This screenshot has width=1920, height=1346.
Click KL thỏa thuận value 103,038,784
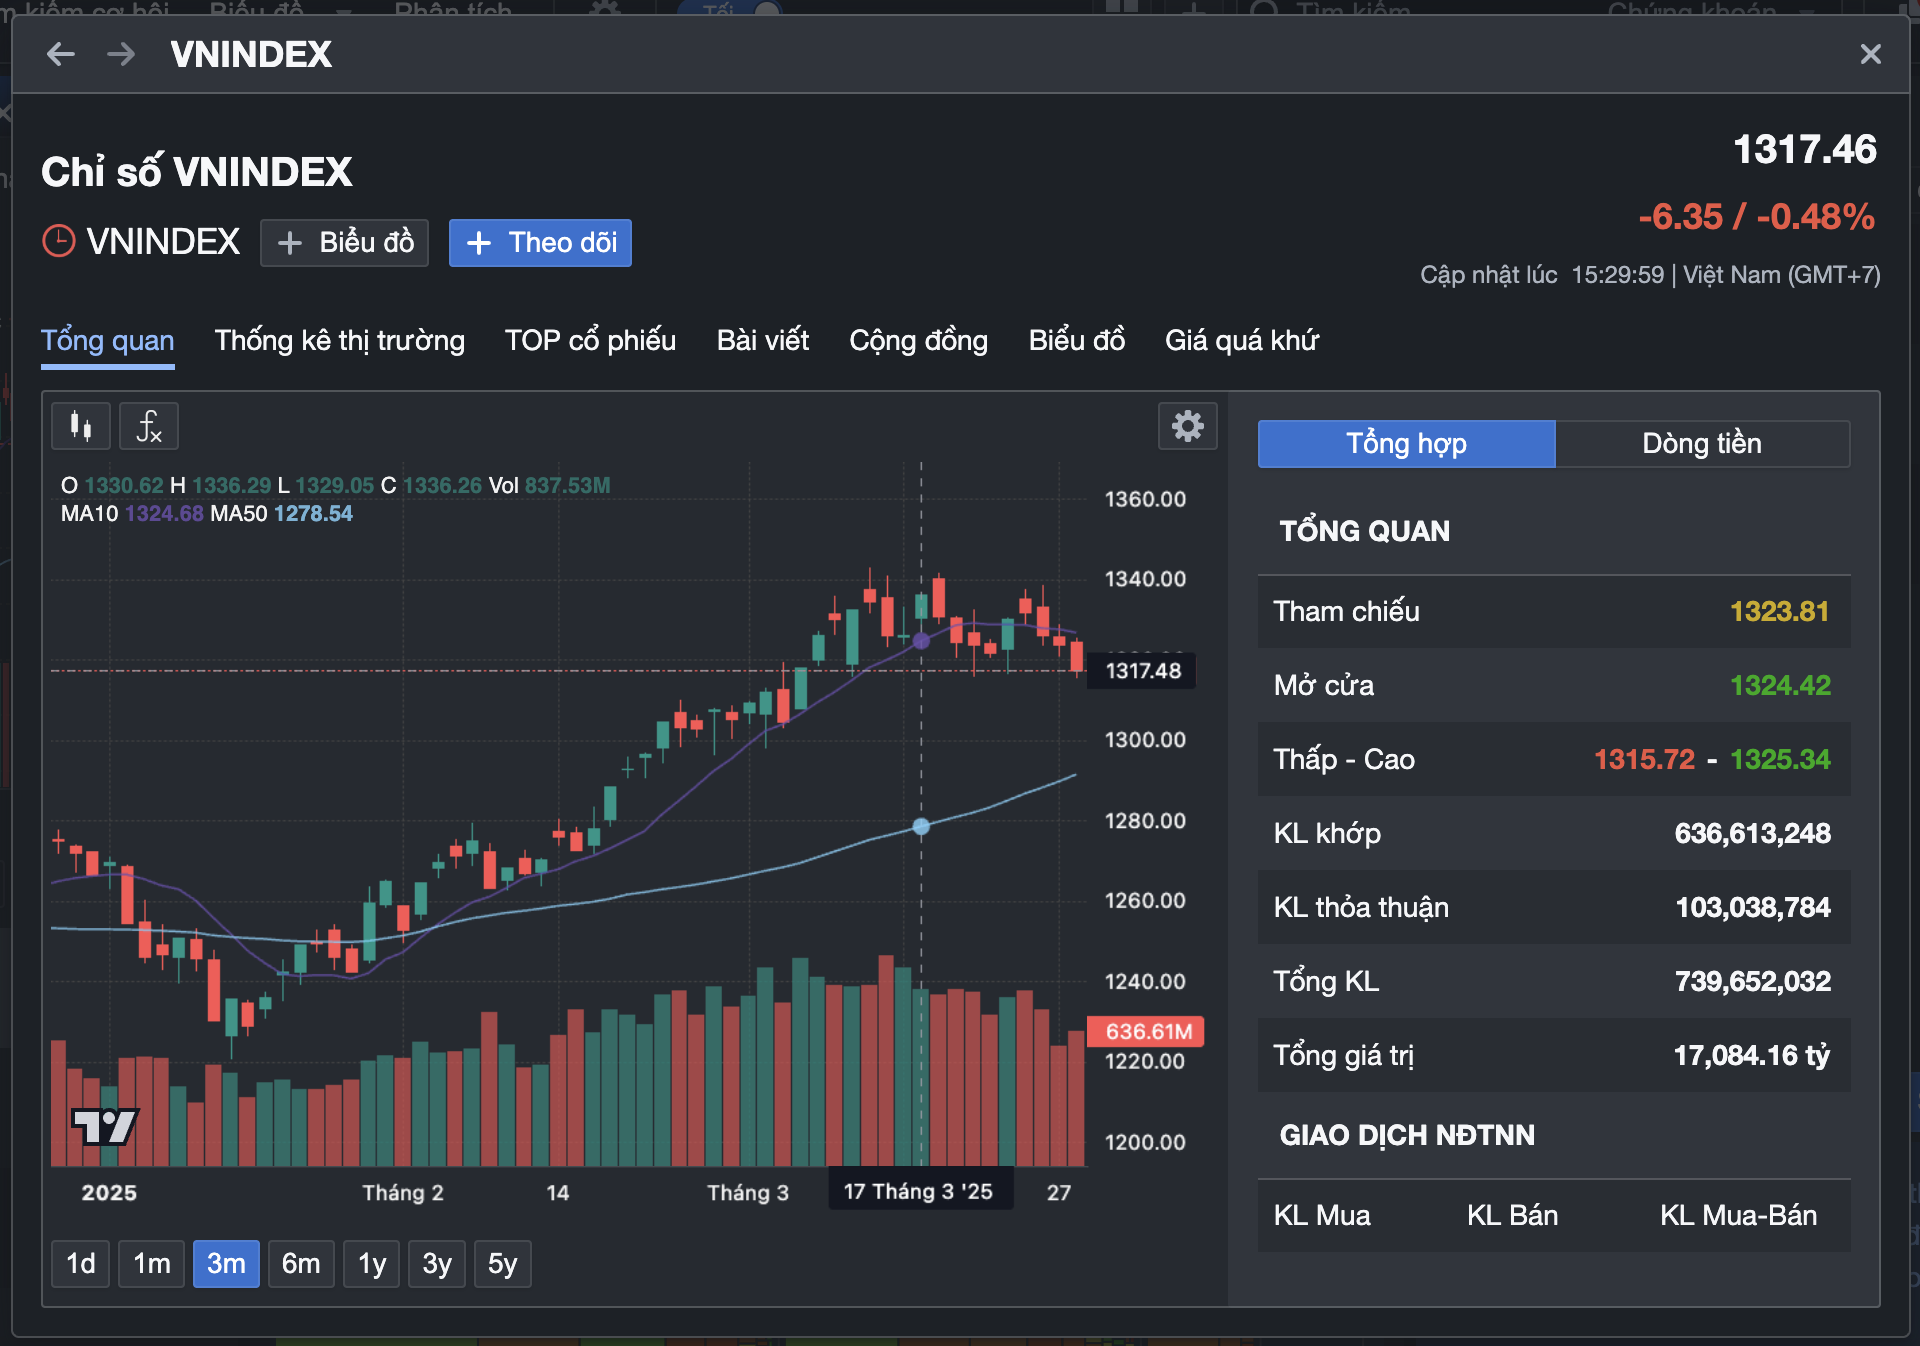(x=1753, y=908)
